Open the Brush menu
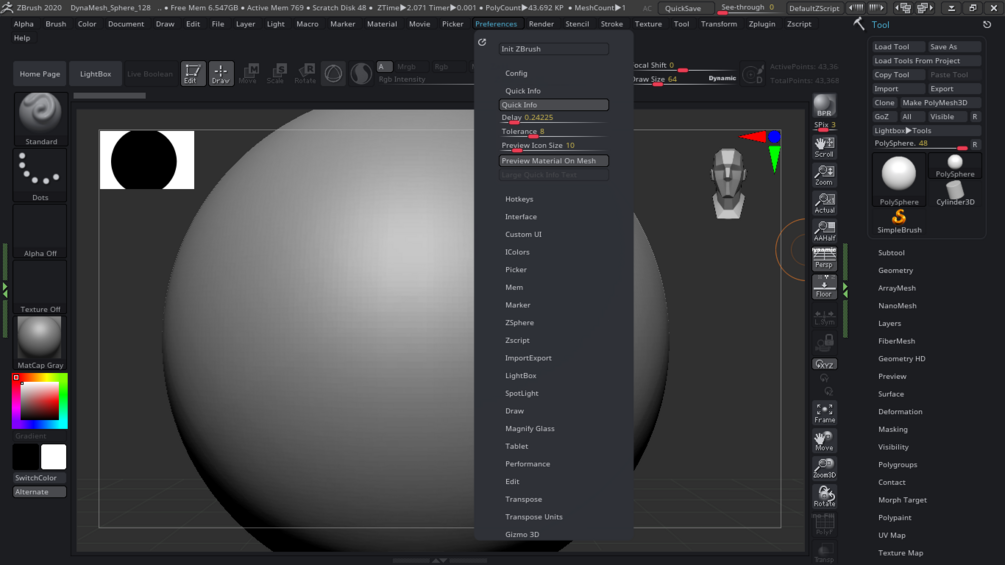This screenshot has width=1005, height=565. (56, 24)
